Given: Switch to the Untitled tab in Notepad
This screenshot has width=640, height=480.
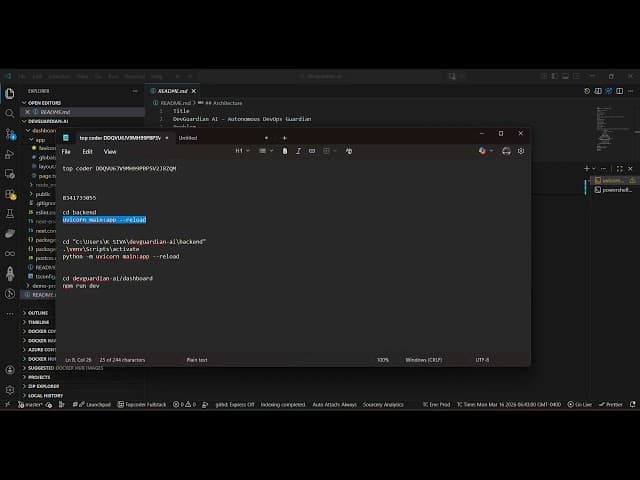Looking at the screenshot, I should [x=188, y=137].
